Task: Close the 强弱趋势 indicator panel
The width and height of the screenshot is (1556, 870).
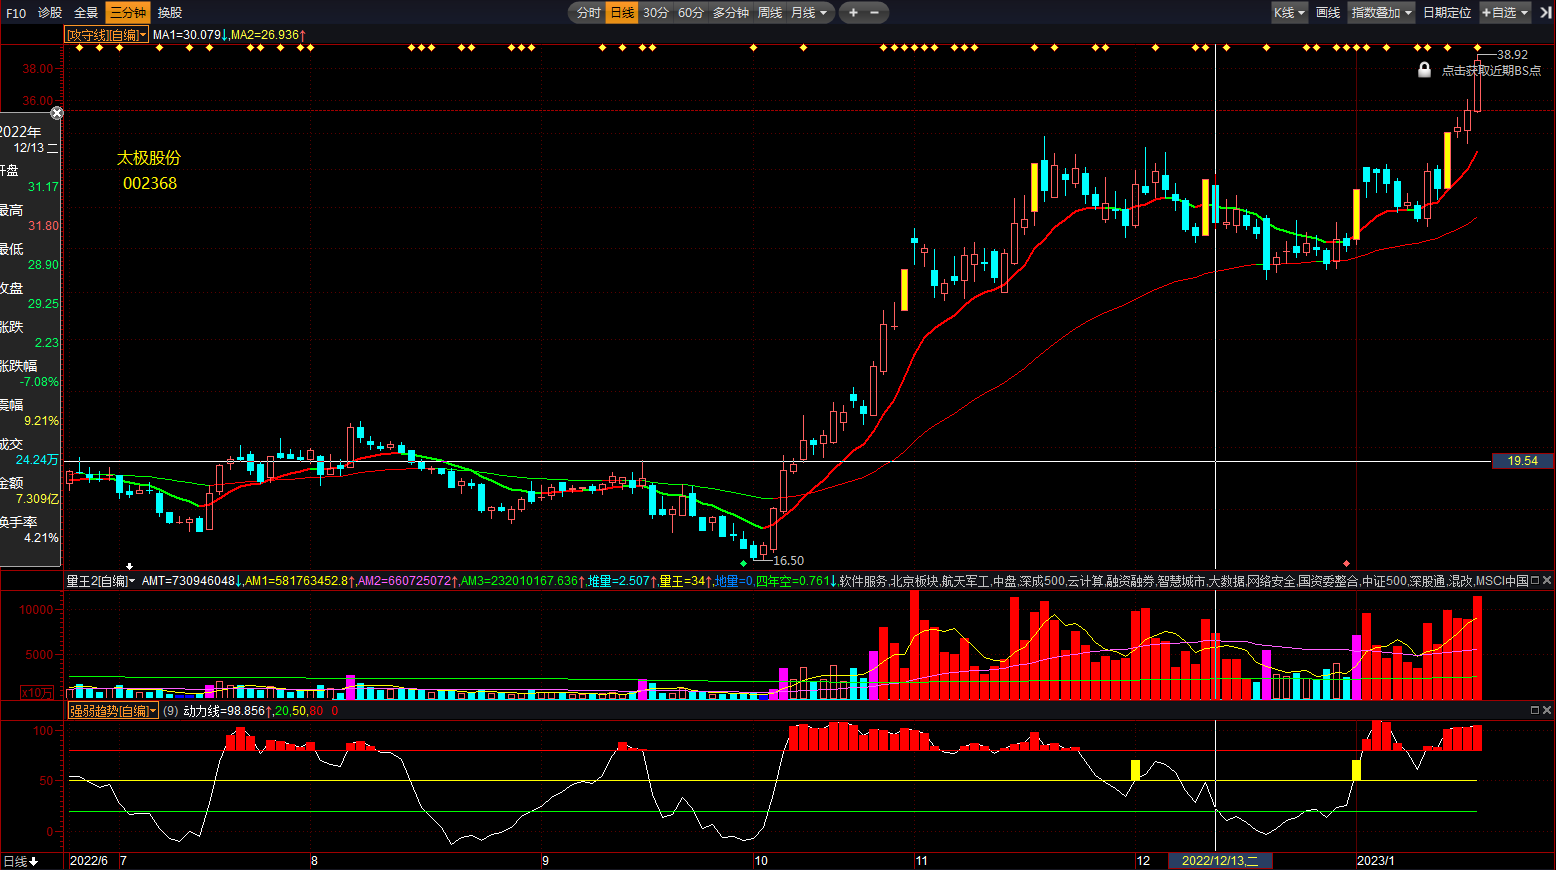Action: point(1547,710)
